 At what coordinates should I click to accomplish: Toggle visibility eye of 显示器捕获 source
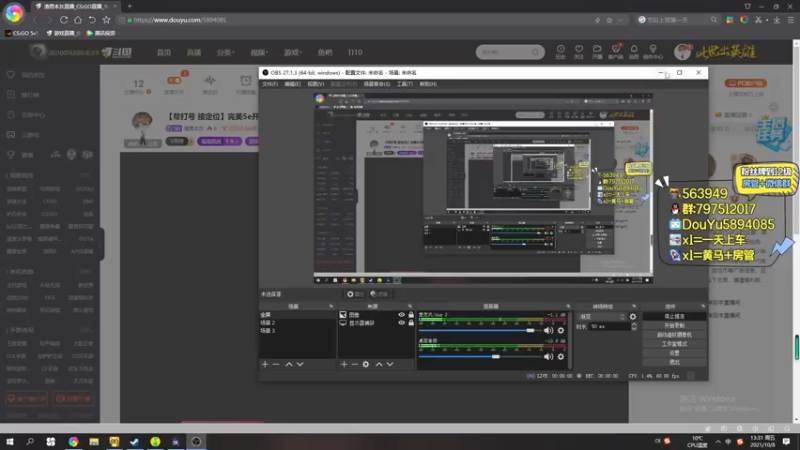(402, 323)
